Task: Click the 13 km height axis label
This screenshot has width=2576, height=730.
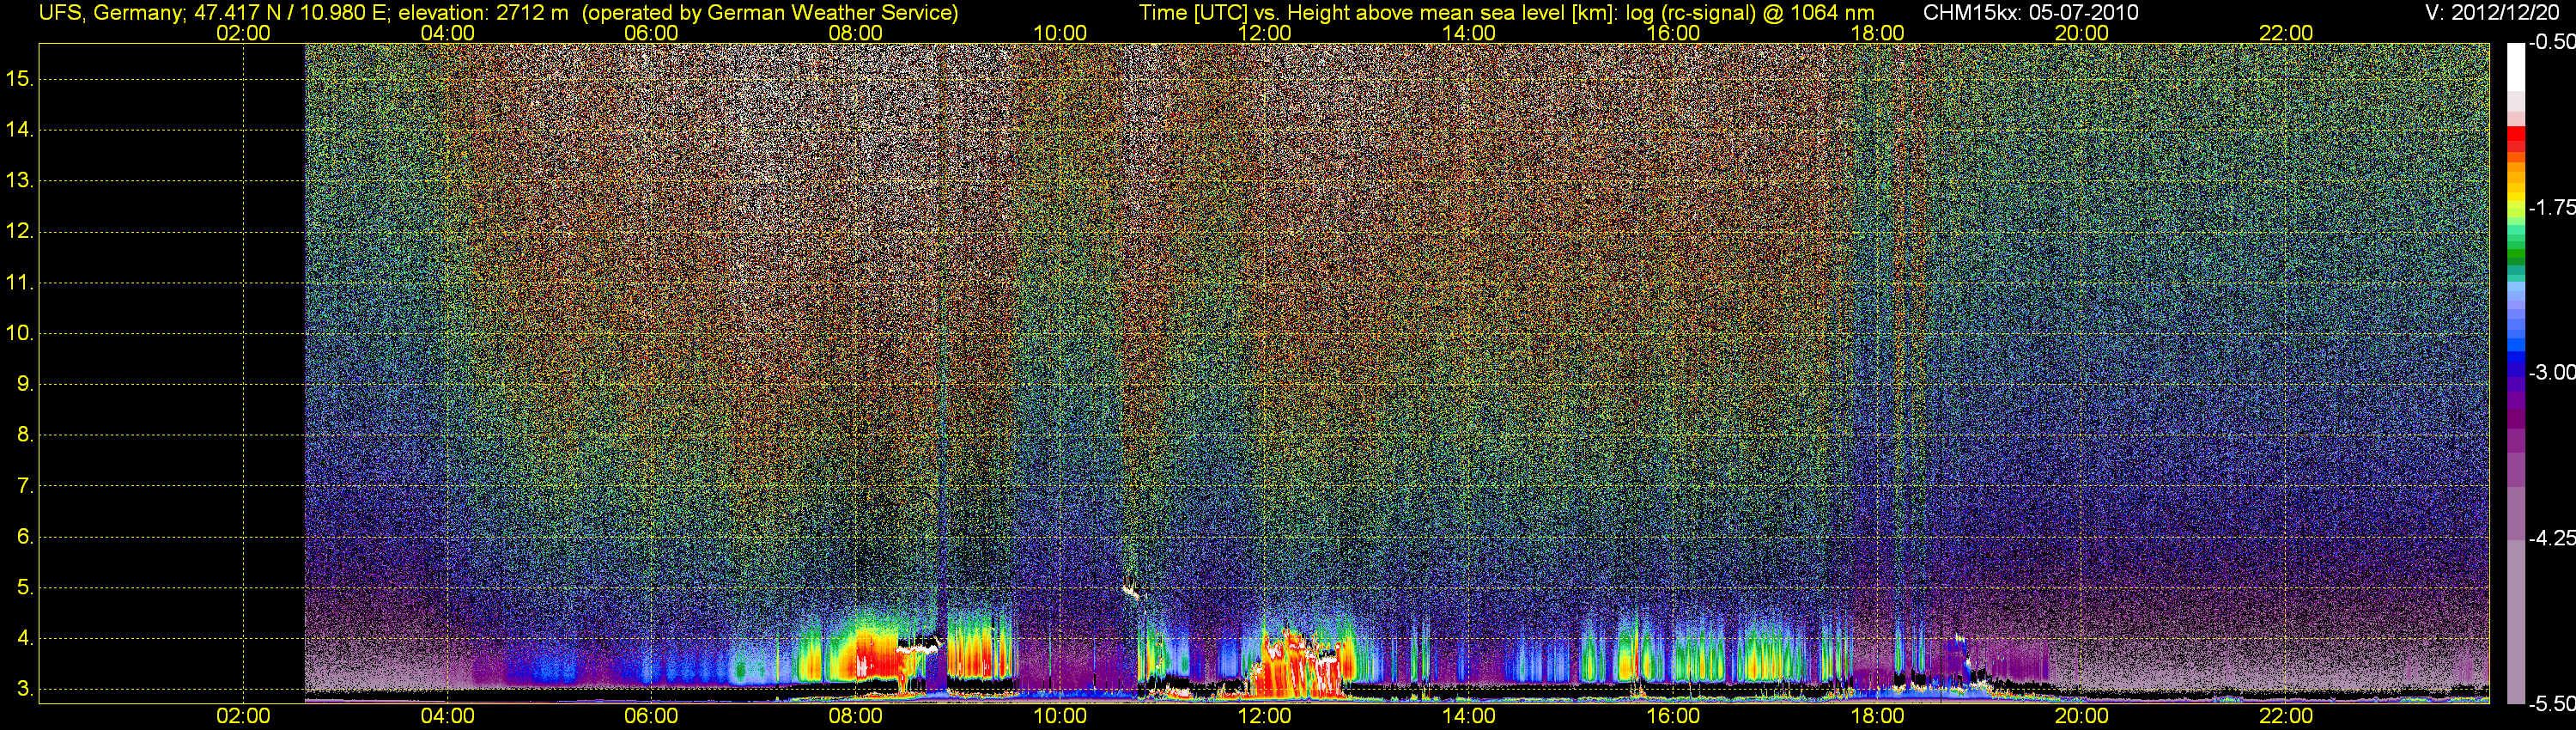Action: tap(20, 181)
